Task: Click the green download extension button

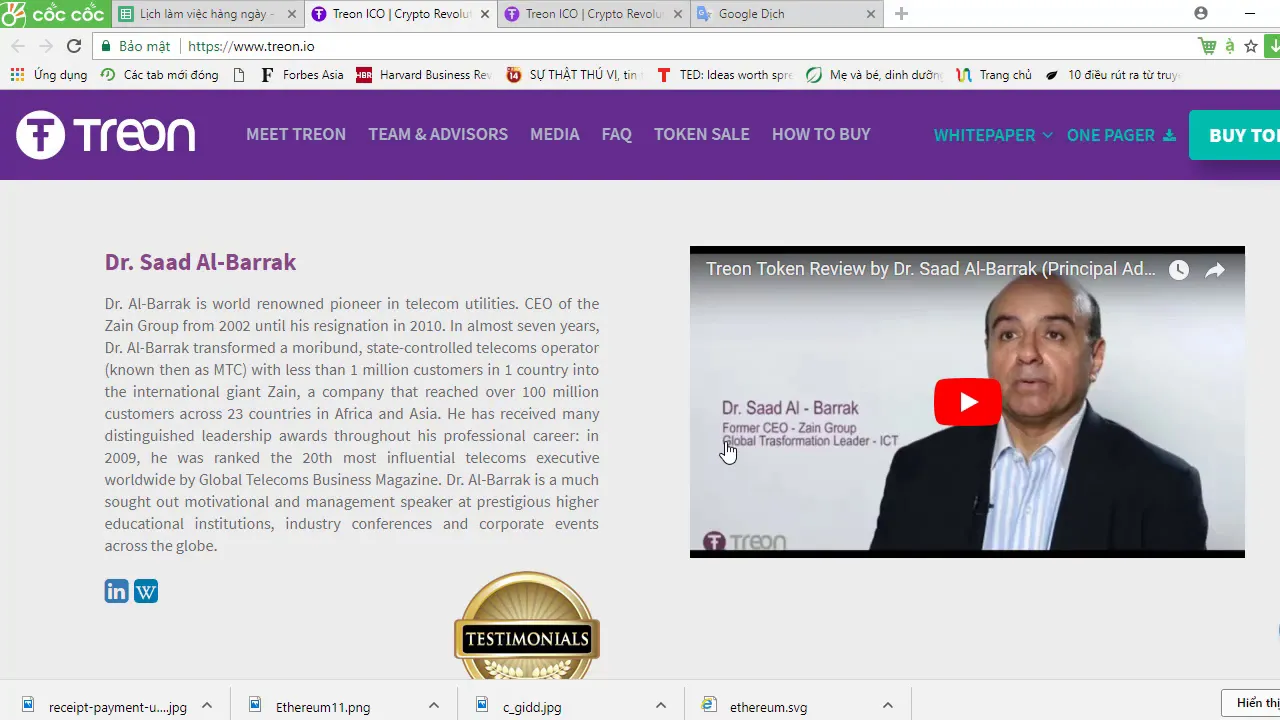Action: (1273, 46)
